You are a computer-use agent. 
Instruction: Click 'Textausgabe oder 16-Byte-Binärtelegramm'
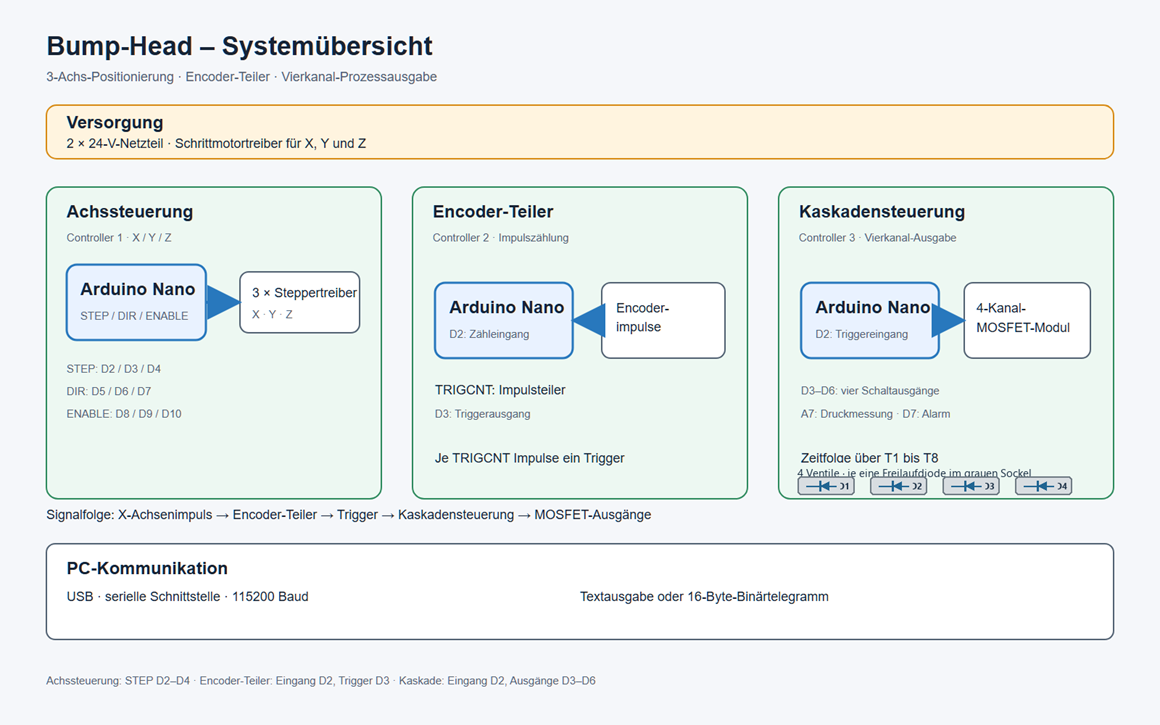coord(704,596)
